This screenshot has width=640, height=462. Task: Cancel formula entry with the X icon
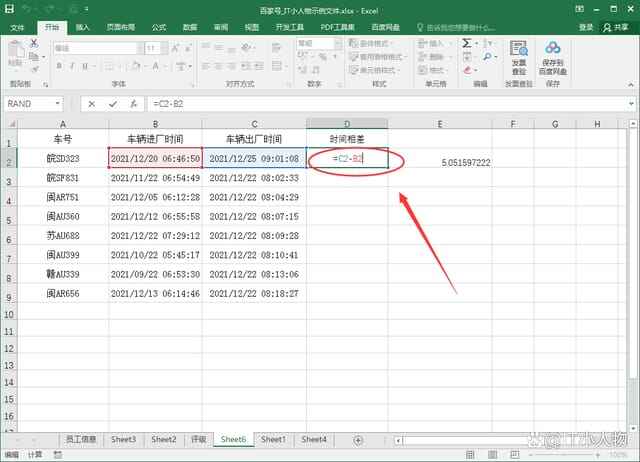click(x=92, y=104)
